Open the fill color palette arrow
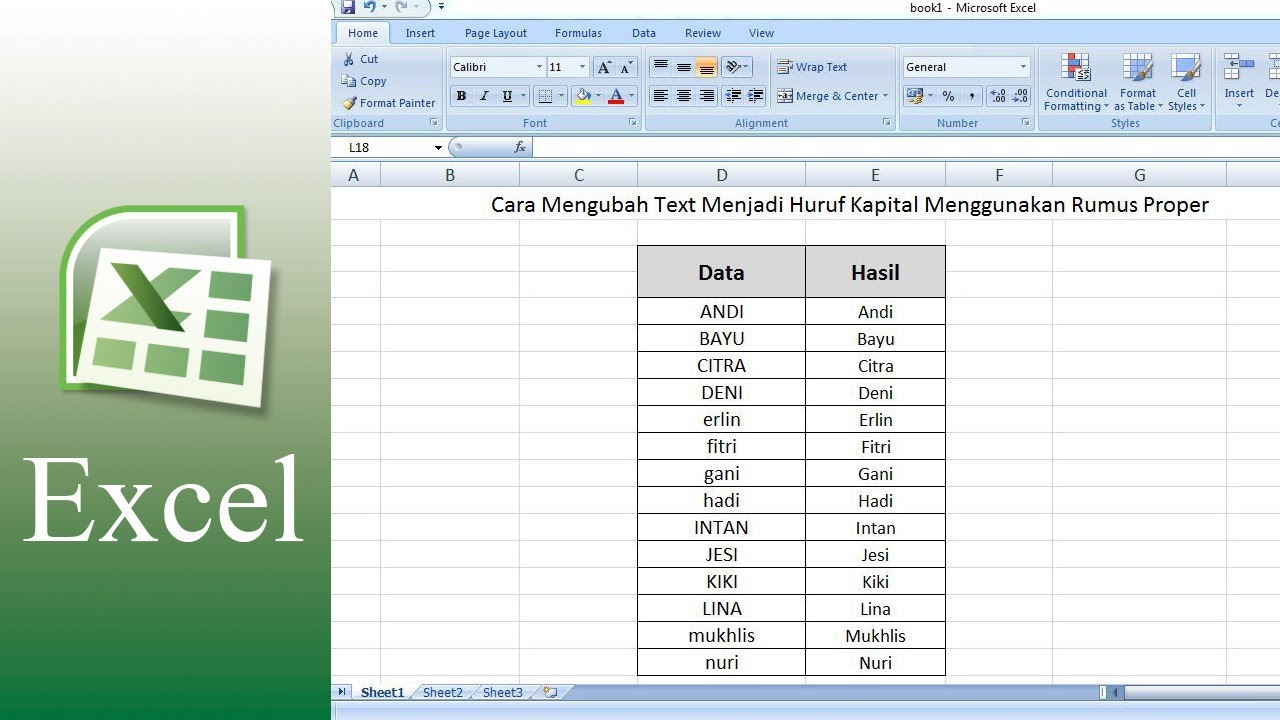The width and height of the screenshot is (1280, 720). click(x=598, y=96)
